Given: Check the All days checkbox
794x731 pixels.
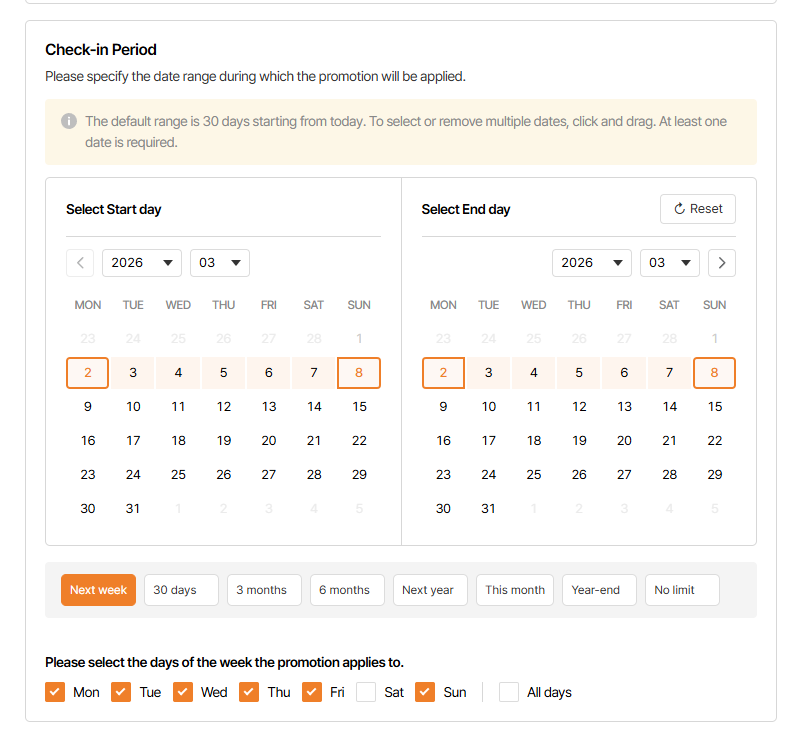Looking at the screenshot, I should (x=509, y=692).
